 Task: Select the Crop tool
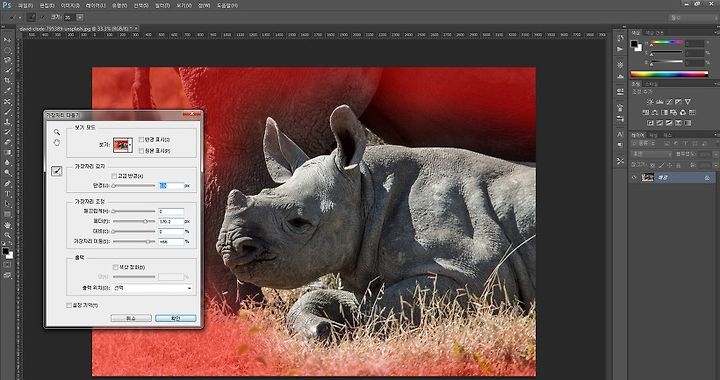pos(7,80)
